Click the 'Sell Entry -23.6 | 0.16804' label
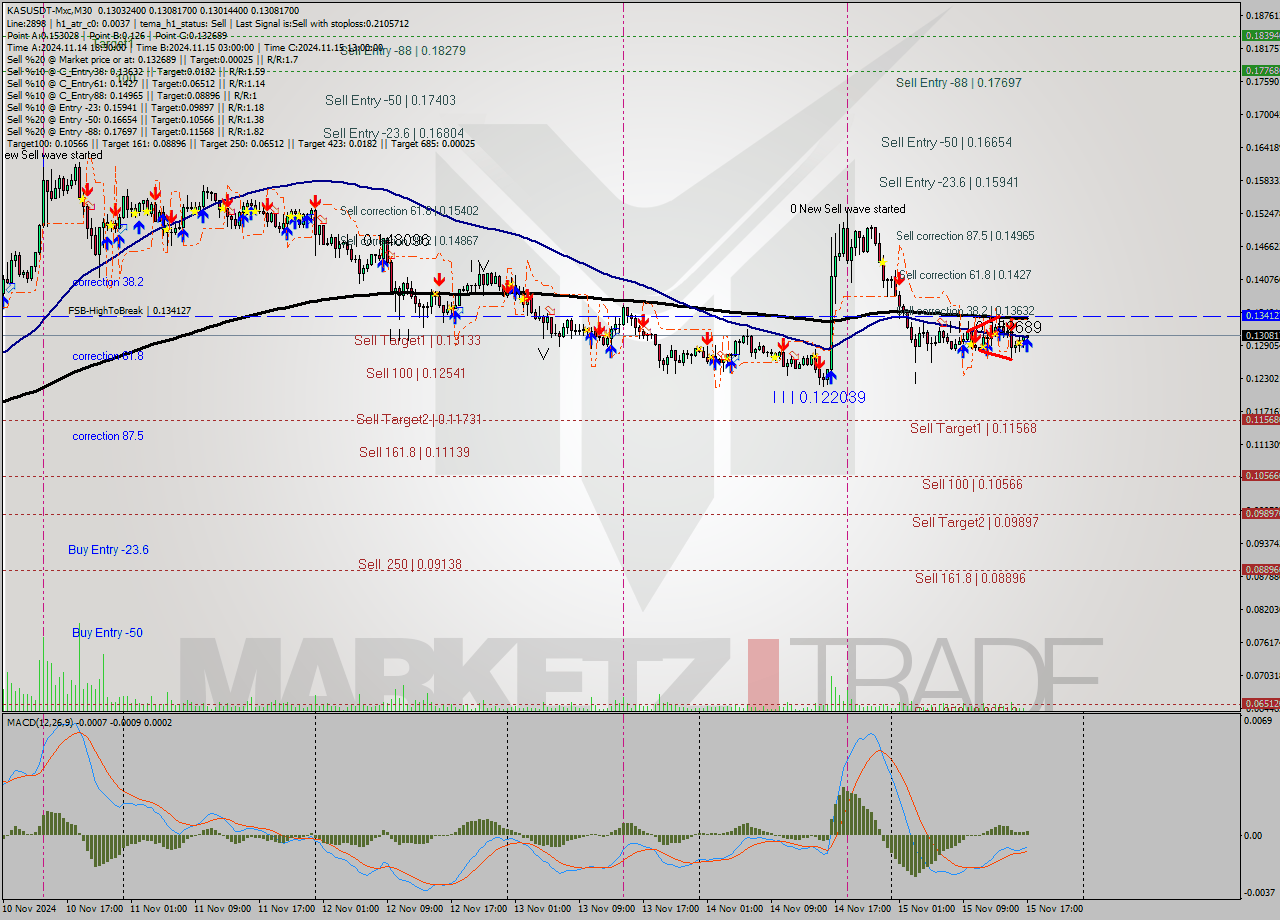This screenshot has width=1280, height=920. 394,133
